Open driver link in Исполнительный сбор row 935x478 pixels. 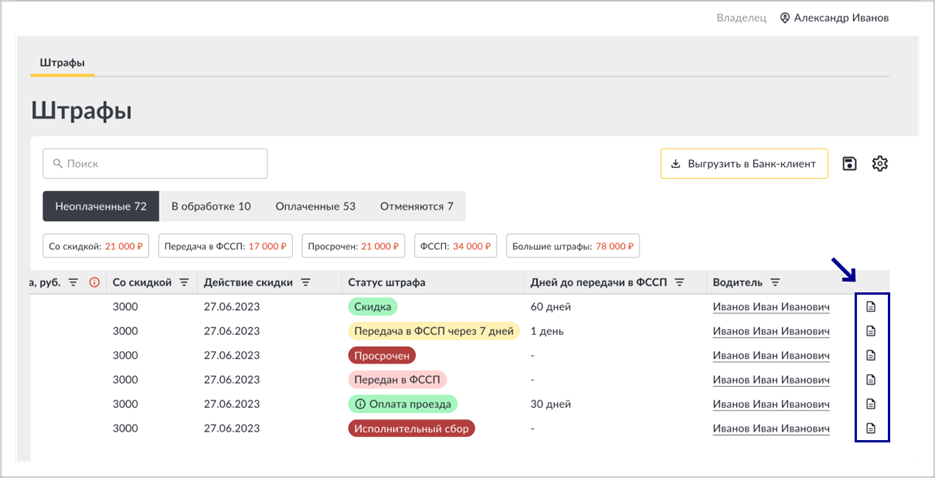tap(771, 429)
